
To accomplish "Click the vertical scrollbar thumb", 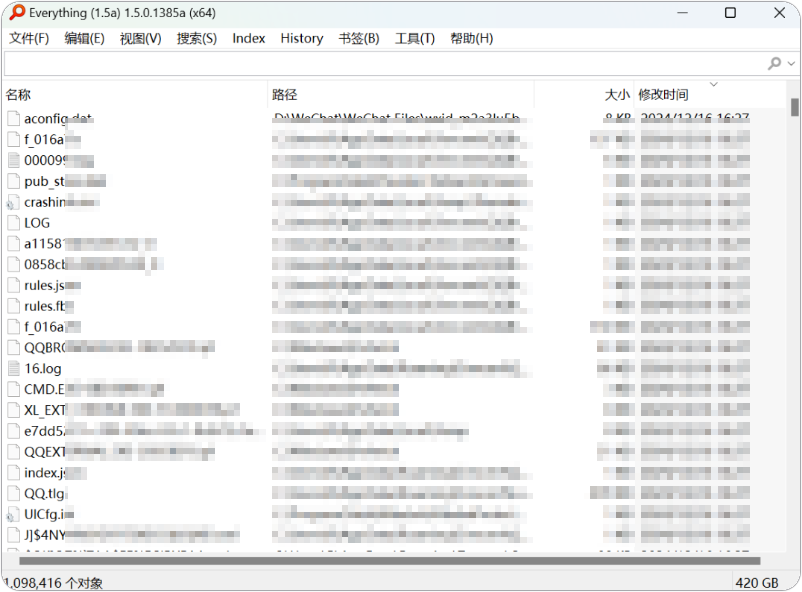I will (x=794, y=107).
